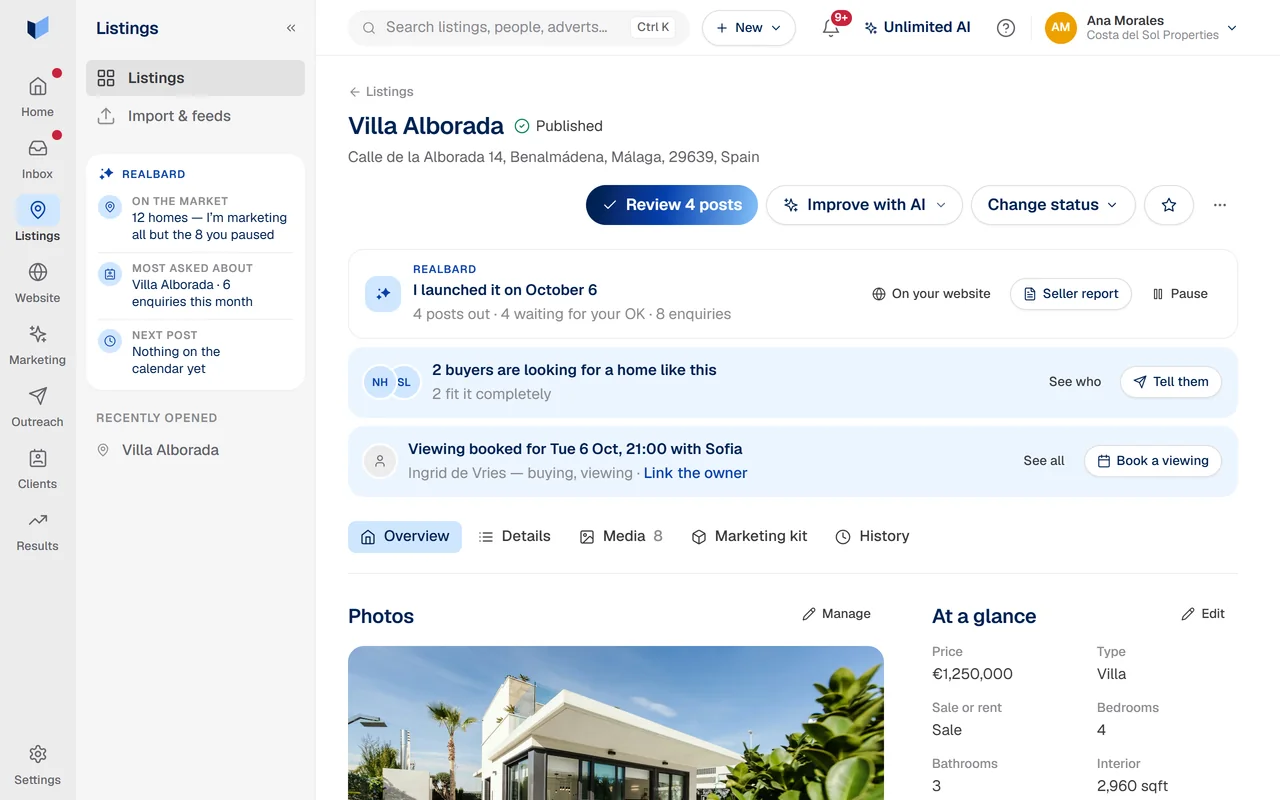This screenshot has height=800, width=1280.
Task: Open Home in the left rail
Action: (x=38, y=96)
